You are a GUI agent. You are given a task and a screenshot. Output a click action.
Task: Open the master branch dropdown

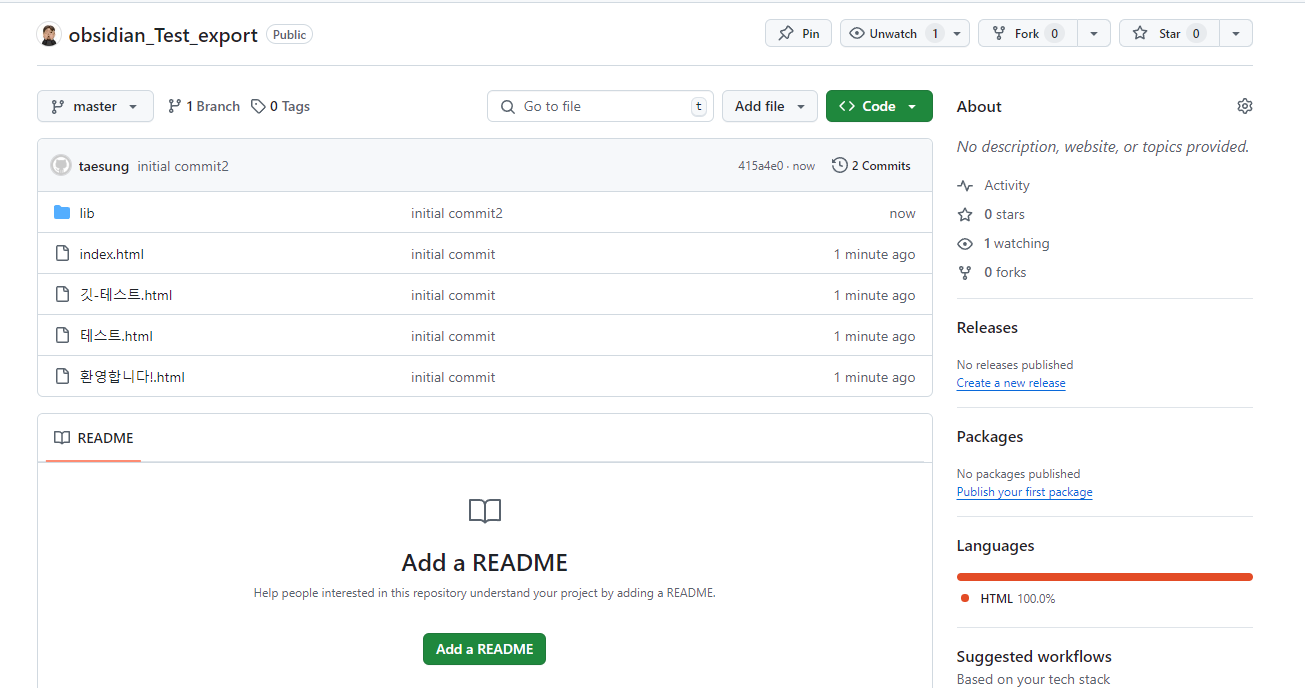point(95,106)
